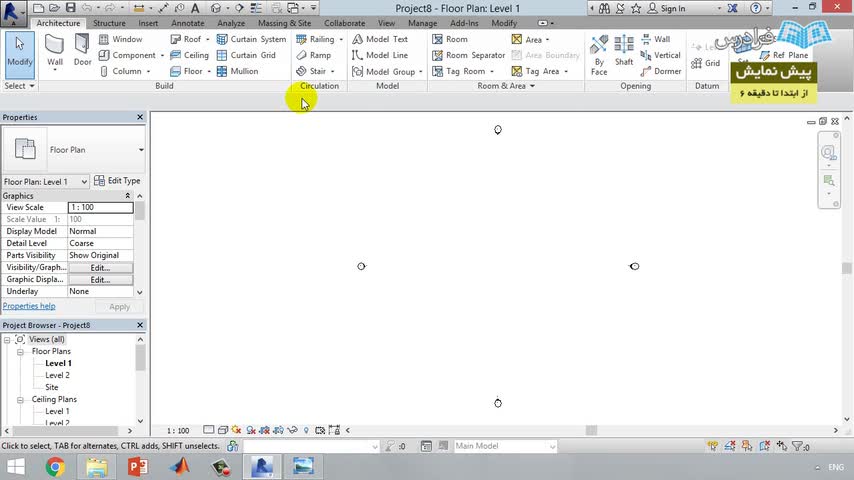Collapse the Ceiling Plans tree node

[20, 400]
